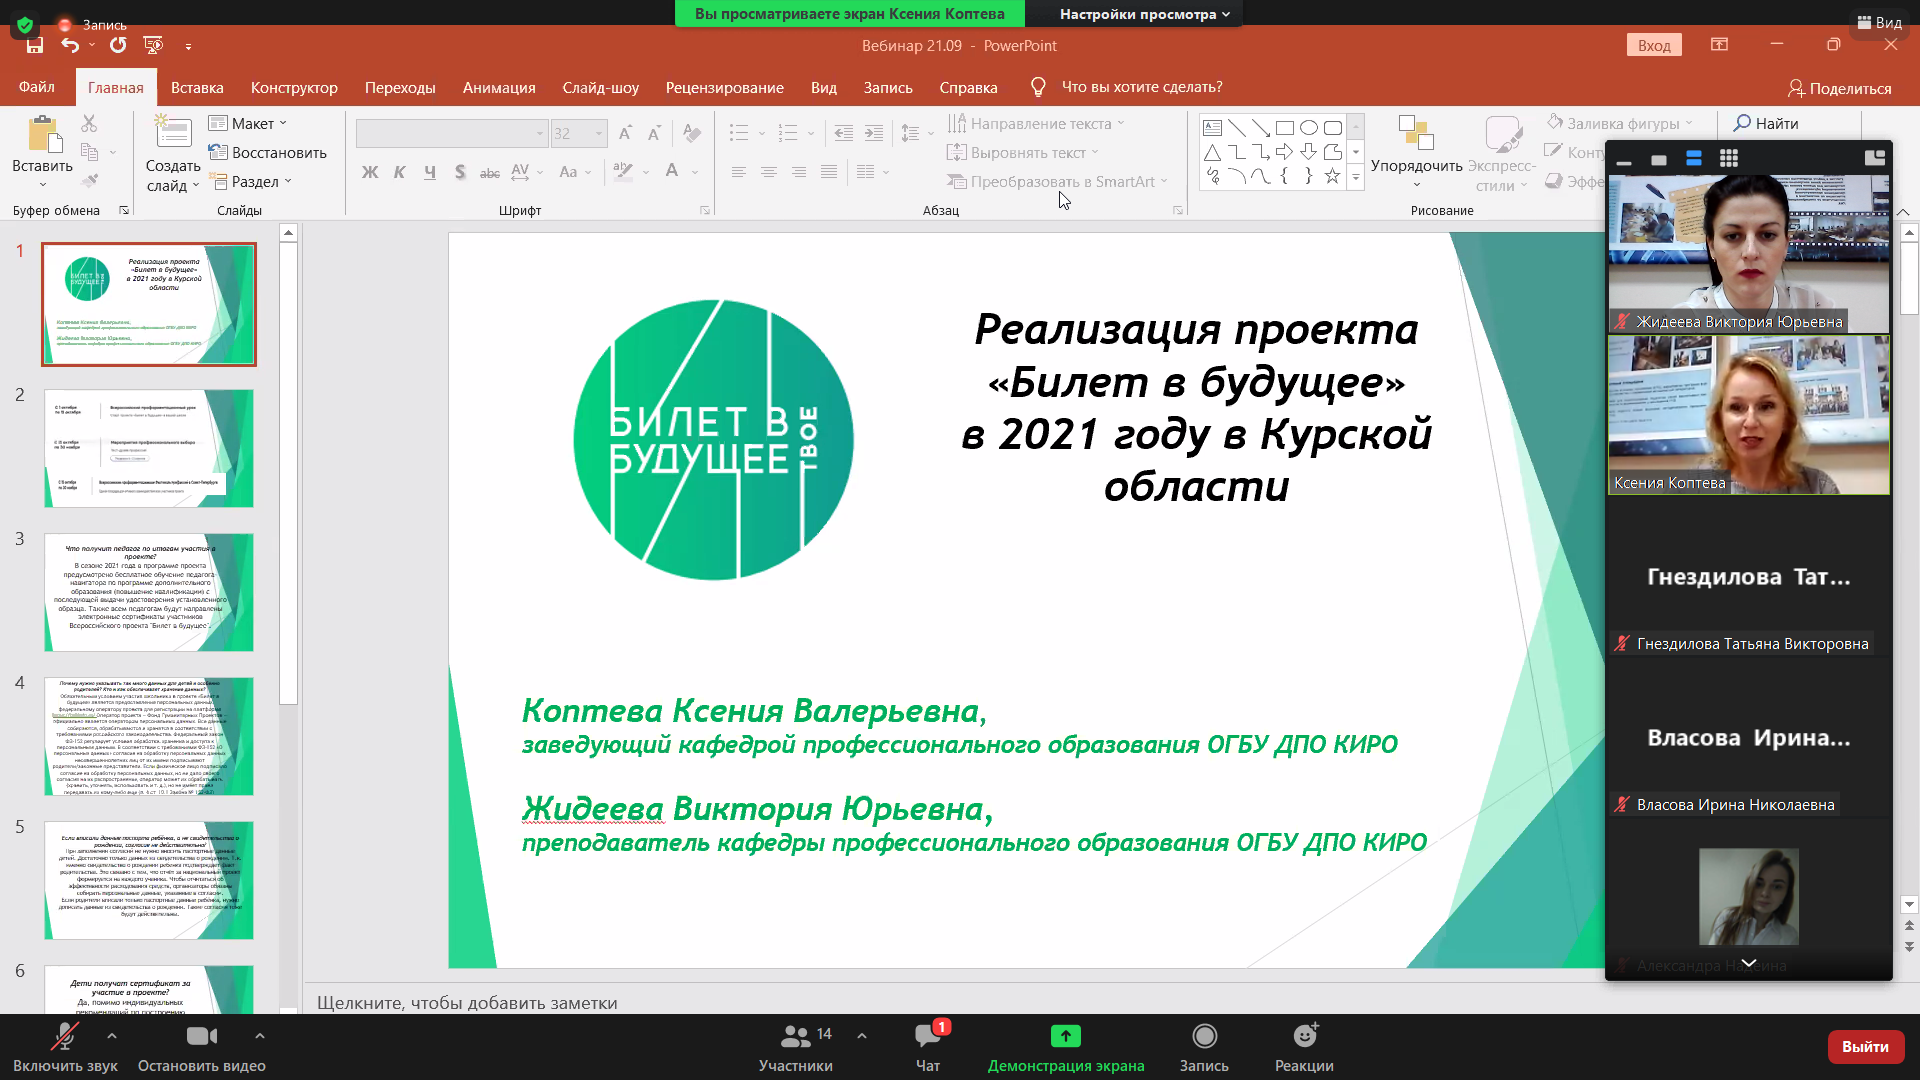Toggle Bold (Ж) formatting
The width and height of the screenshot is (1920, 1080).
point(369,172)
